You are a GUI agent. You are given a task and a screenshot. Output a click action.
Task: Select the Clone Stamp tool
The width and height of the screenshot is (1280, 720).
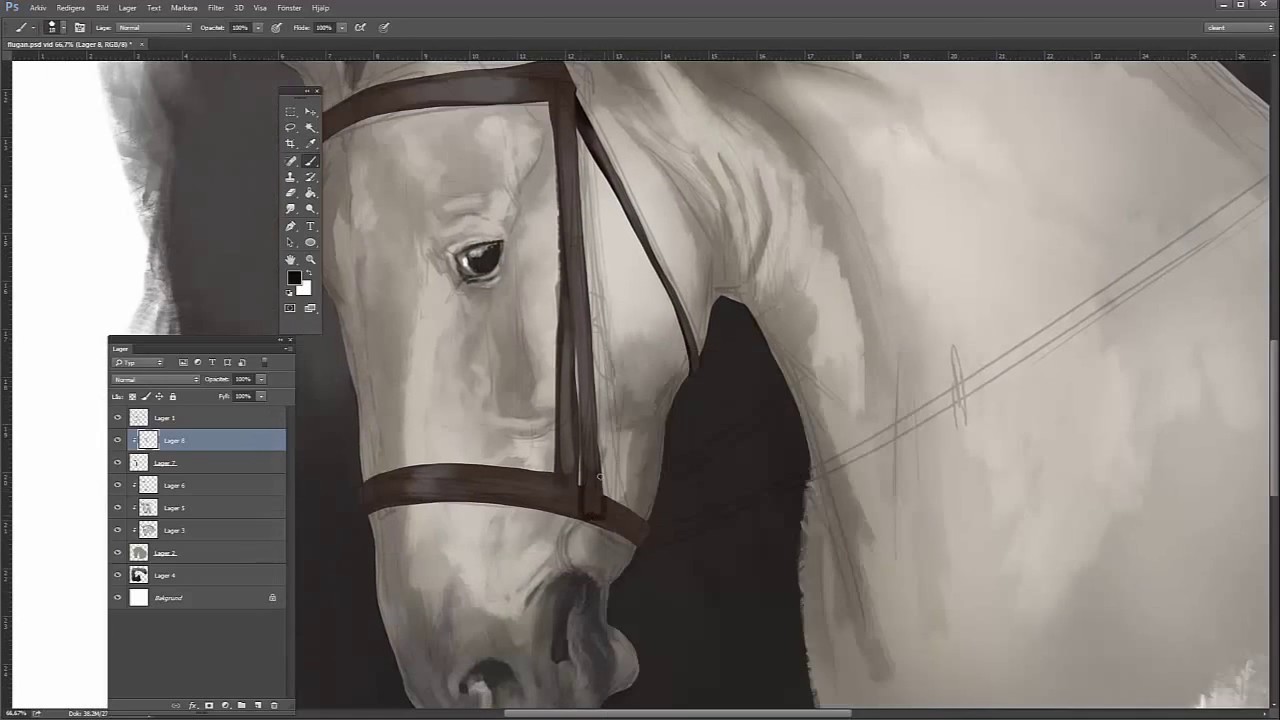click(x=290, y=177)
